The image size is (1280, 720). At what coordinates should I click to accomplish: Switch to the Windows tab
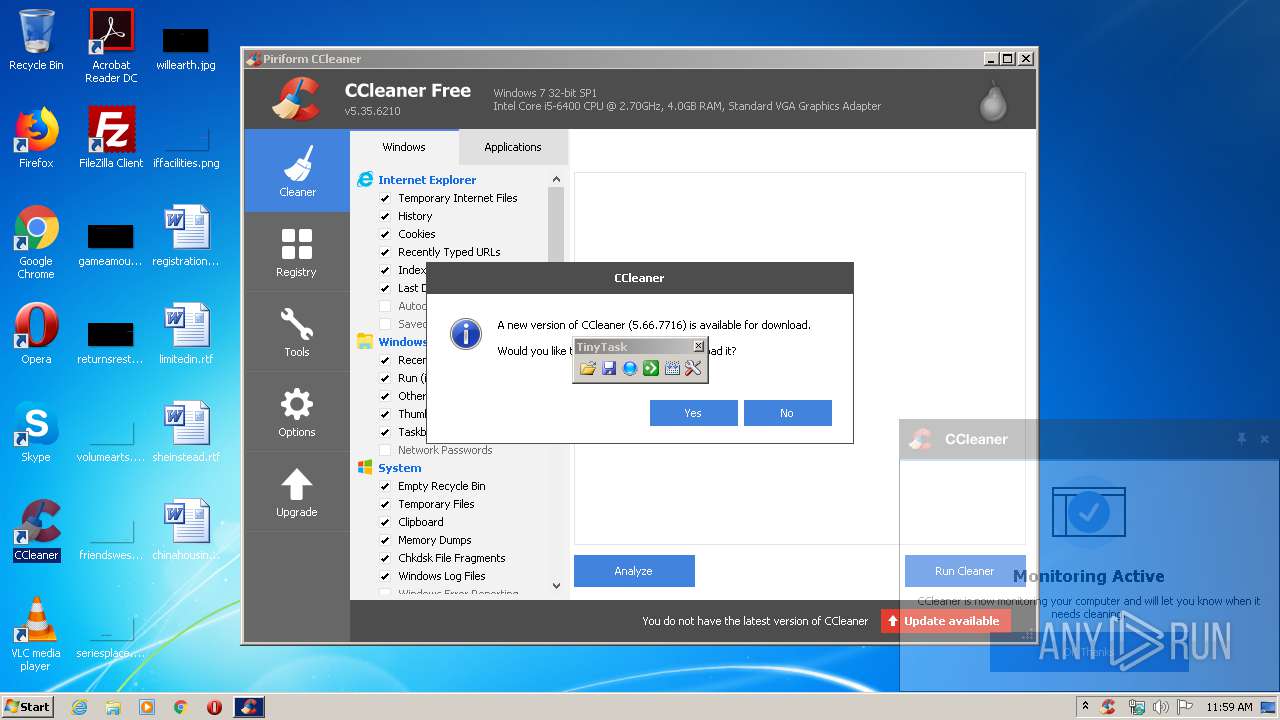pyautogui.click(x=404, y=147)
